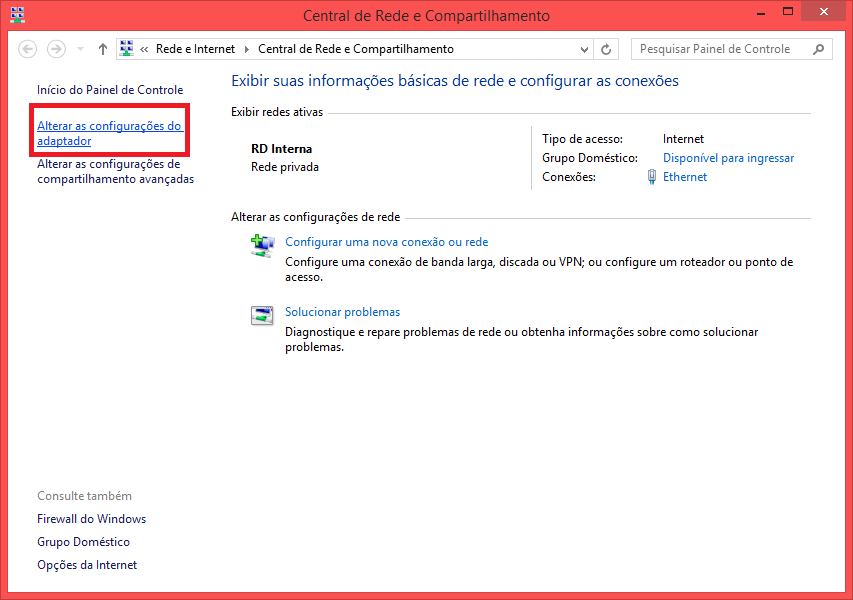Select the Rede e Internet breadcrumb
This screenshot has width=853, height=600.
tap(196, 49)
